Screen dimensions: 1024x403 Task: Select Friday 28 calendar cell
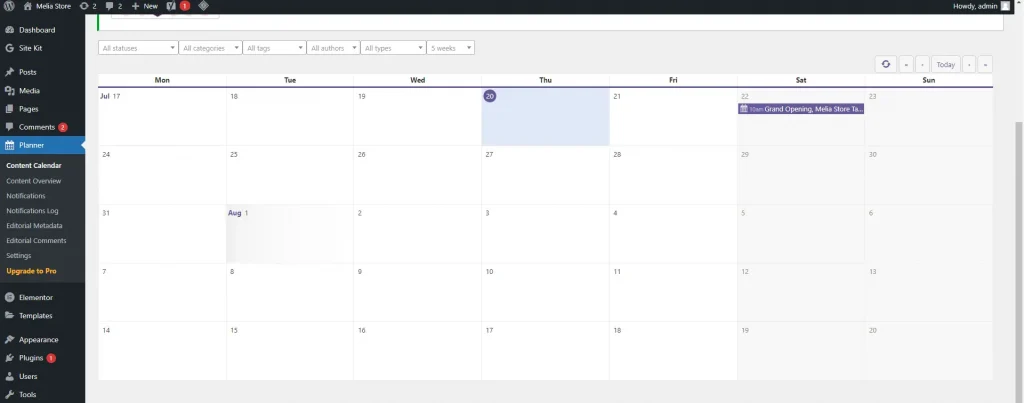(x=673, y=175)
